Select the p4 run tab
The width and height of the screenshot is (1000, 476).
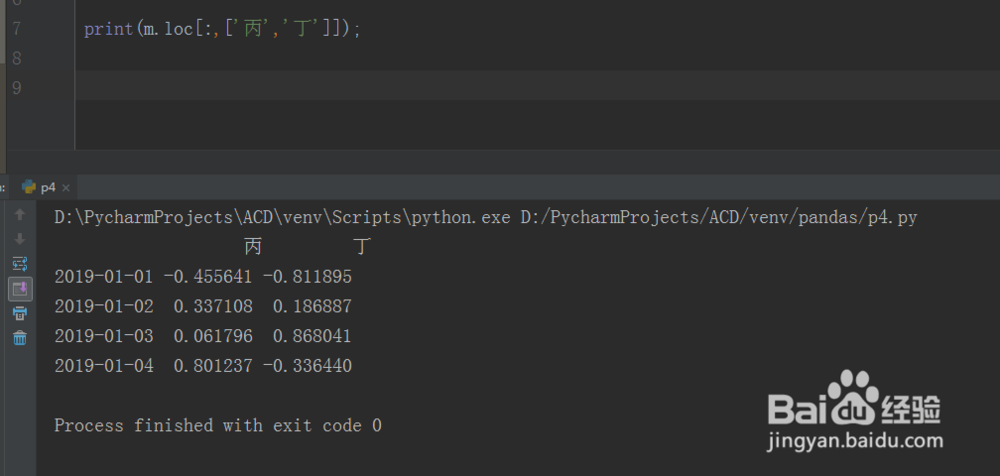[x=48, y=186]
